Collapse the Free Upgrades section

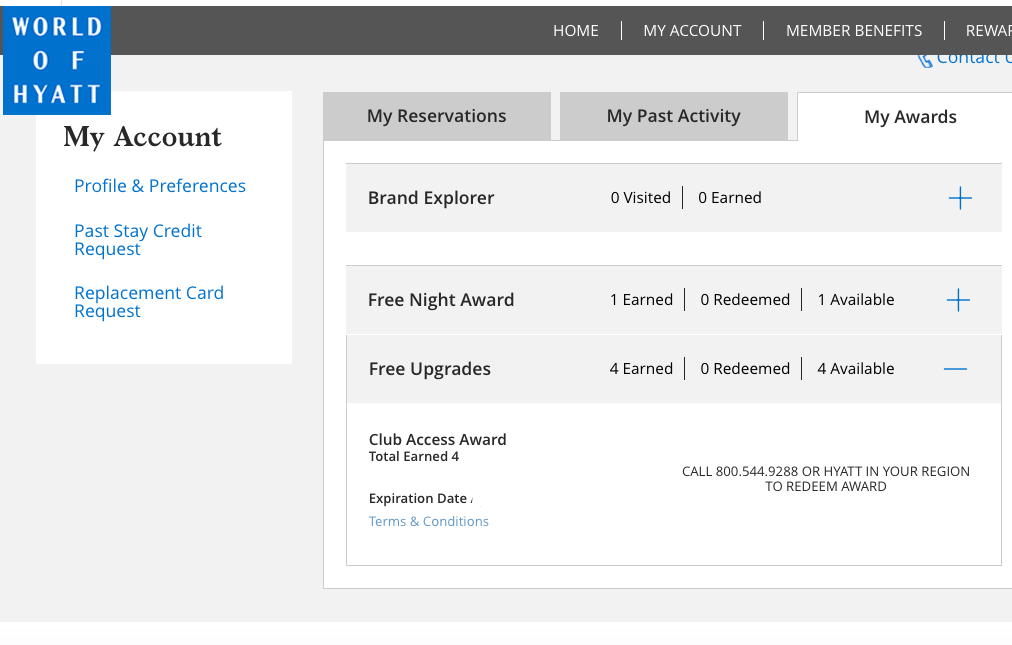(x=955, y=369)
